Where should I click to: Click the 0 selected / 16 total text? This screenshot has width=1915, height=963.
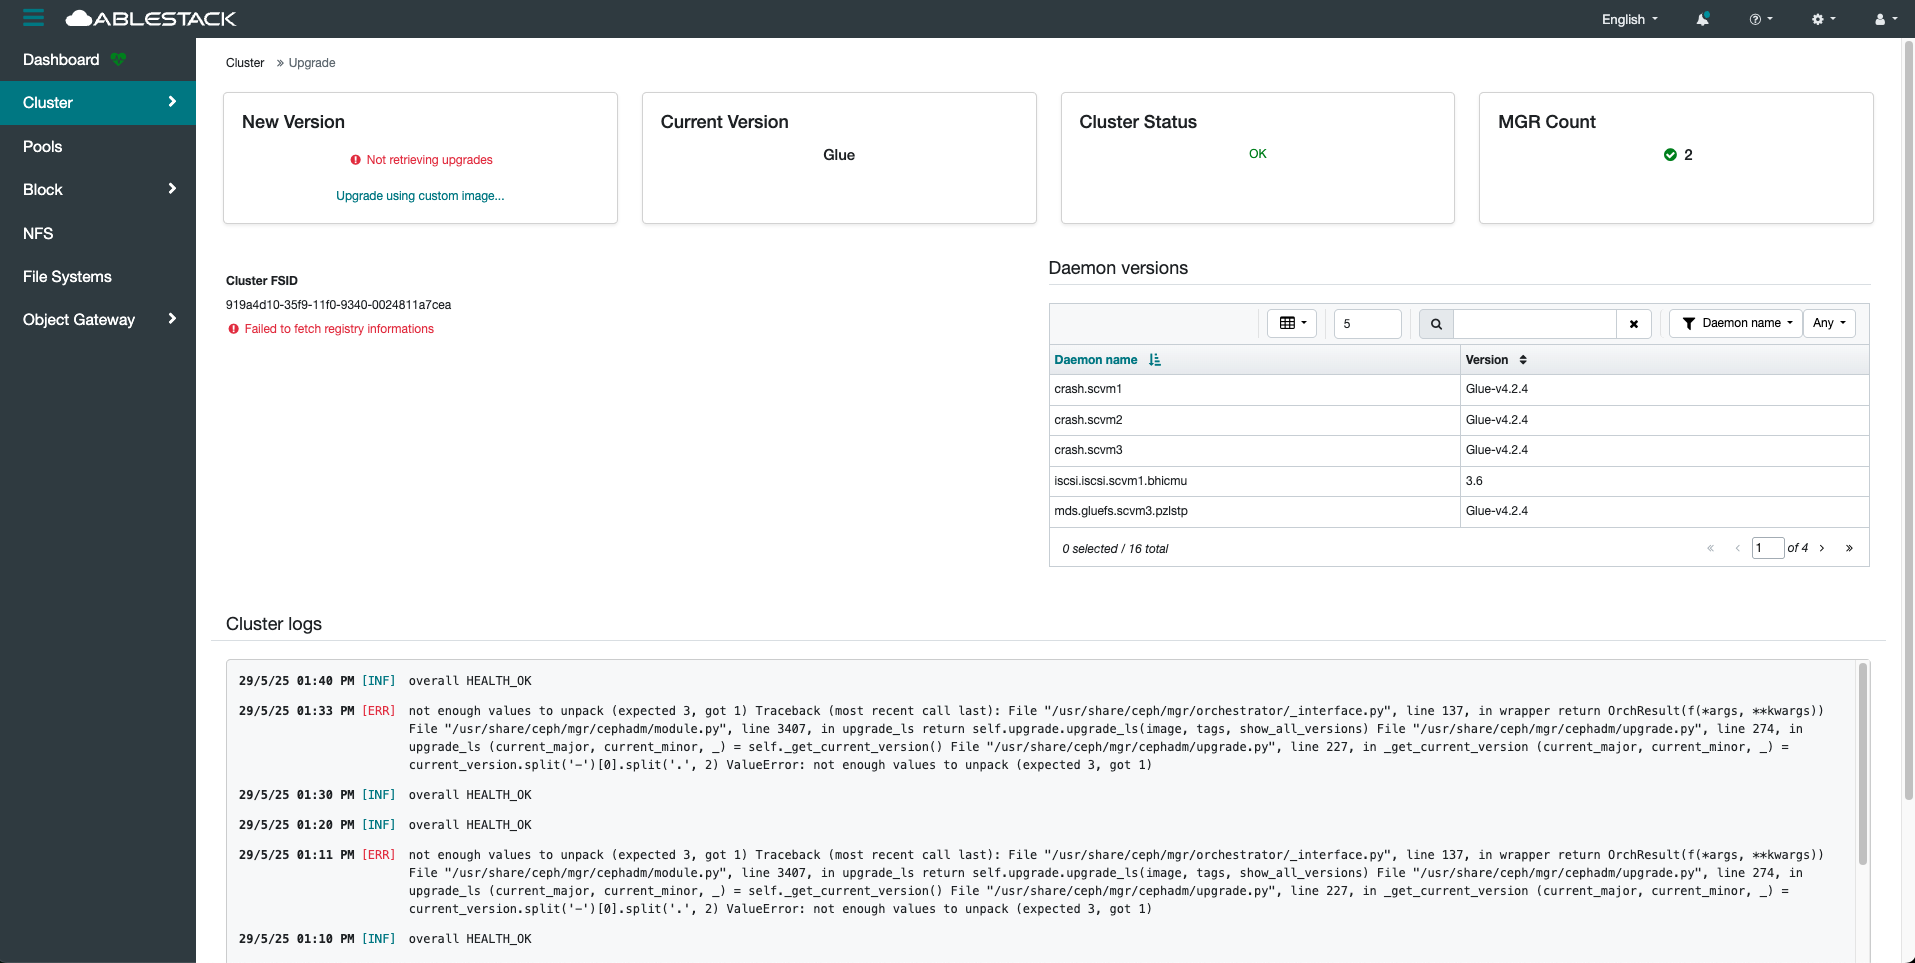tap(1115, 549)
